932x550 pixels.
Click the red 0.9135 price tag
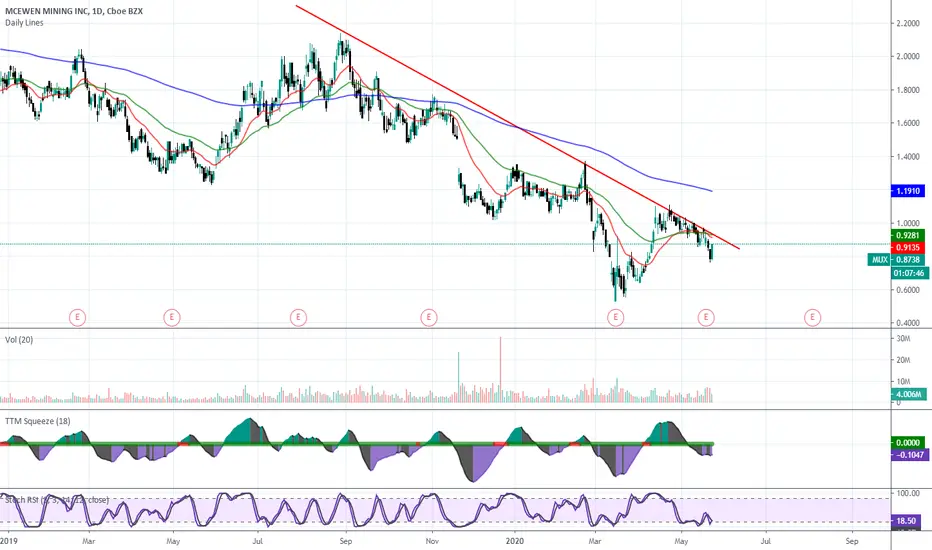pos(908,247)
